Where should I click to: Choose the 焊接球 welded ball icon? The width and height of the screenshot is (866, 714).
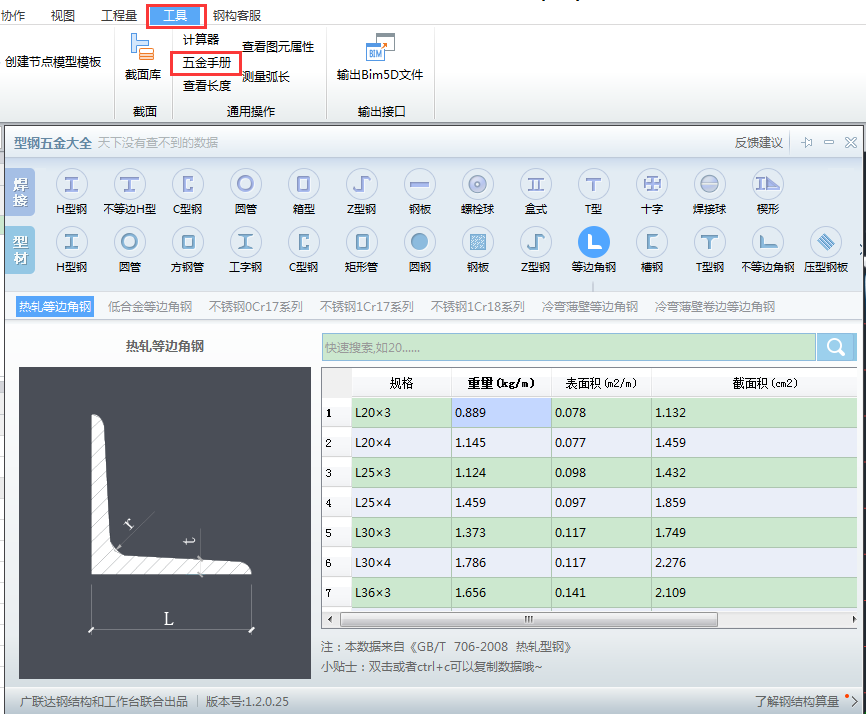click(709, 184)
